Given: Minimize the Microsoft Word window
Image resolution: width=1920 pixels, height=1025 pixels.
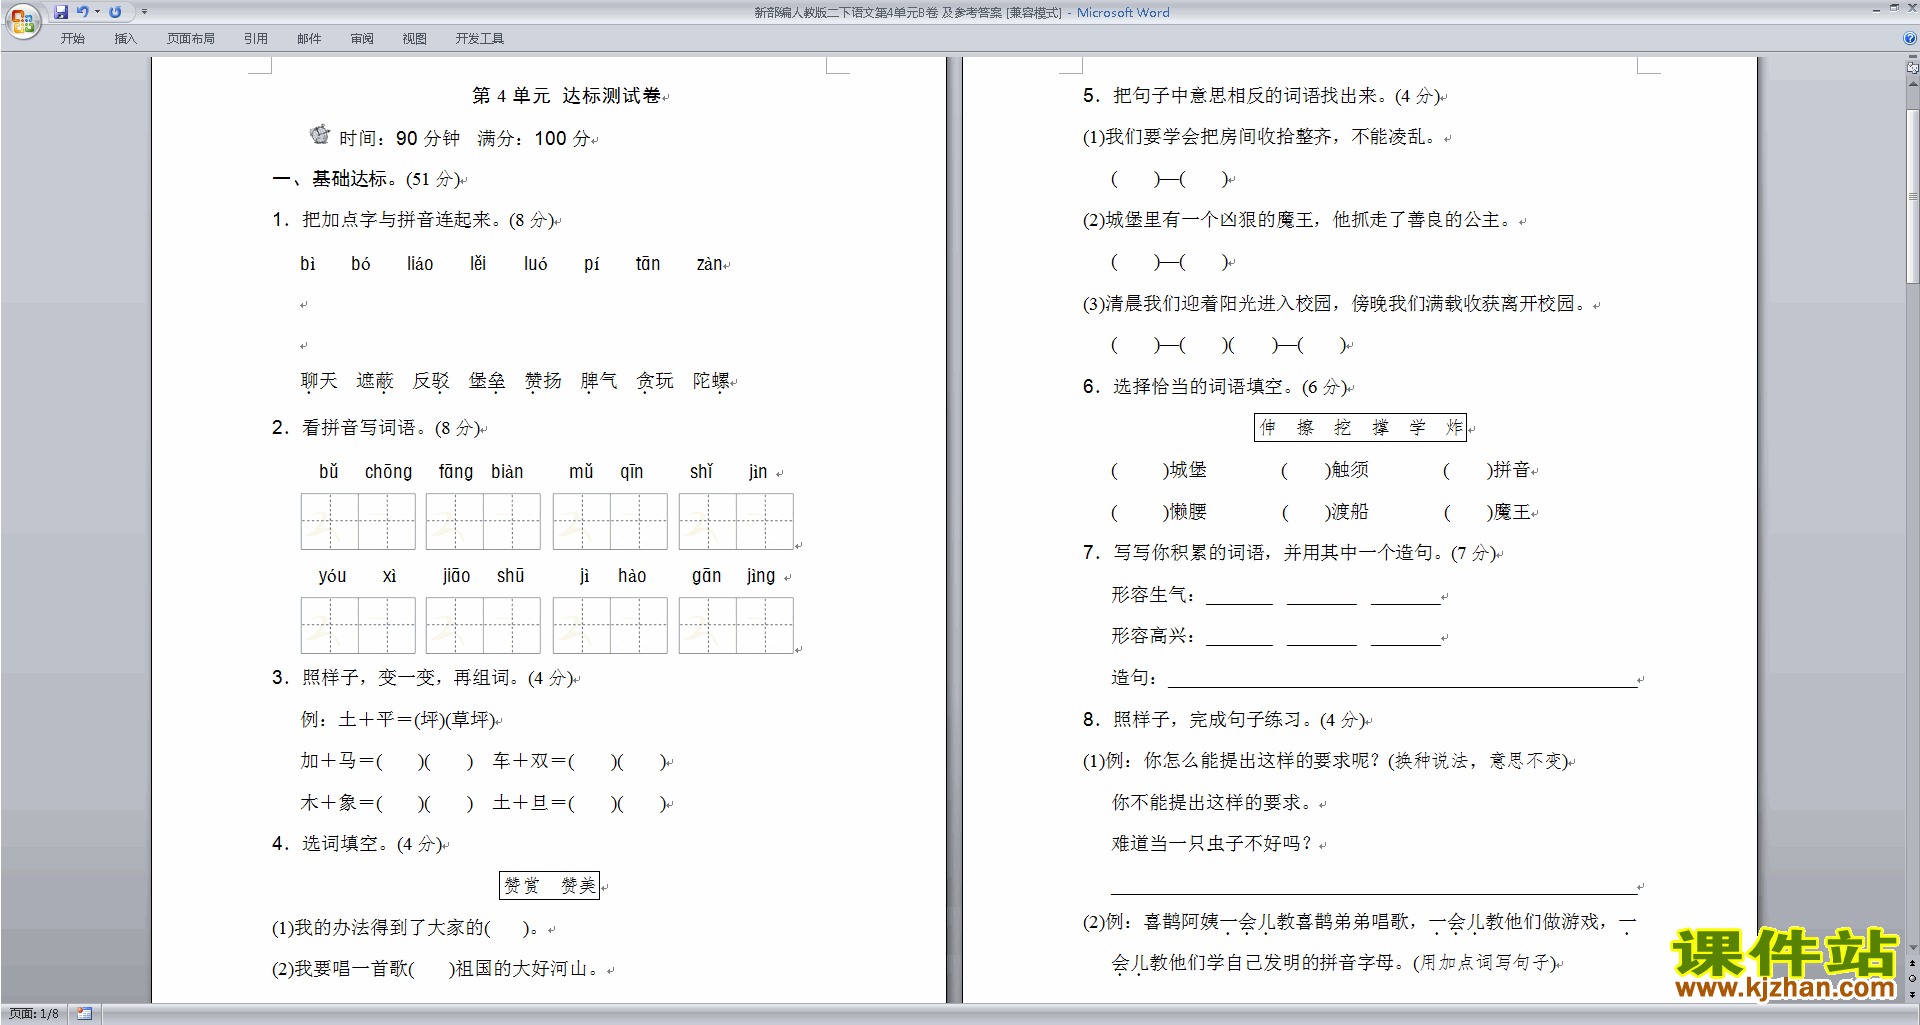Looking at the screenshot, I should pos(1875,9).
